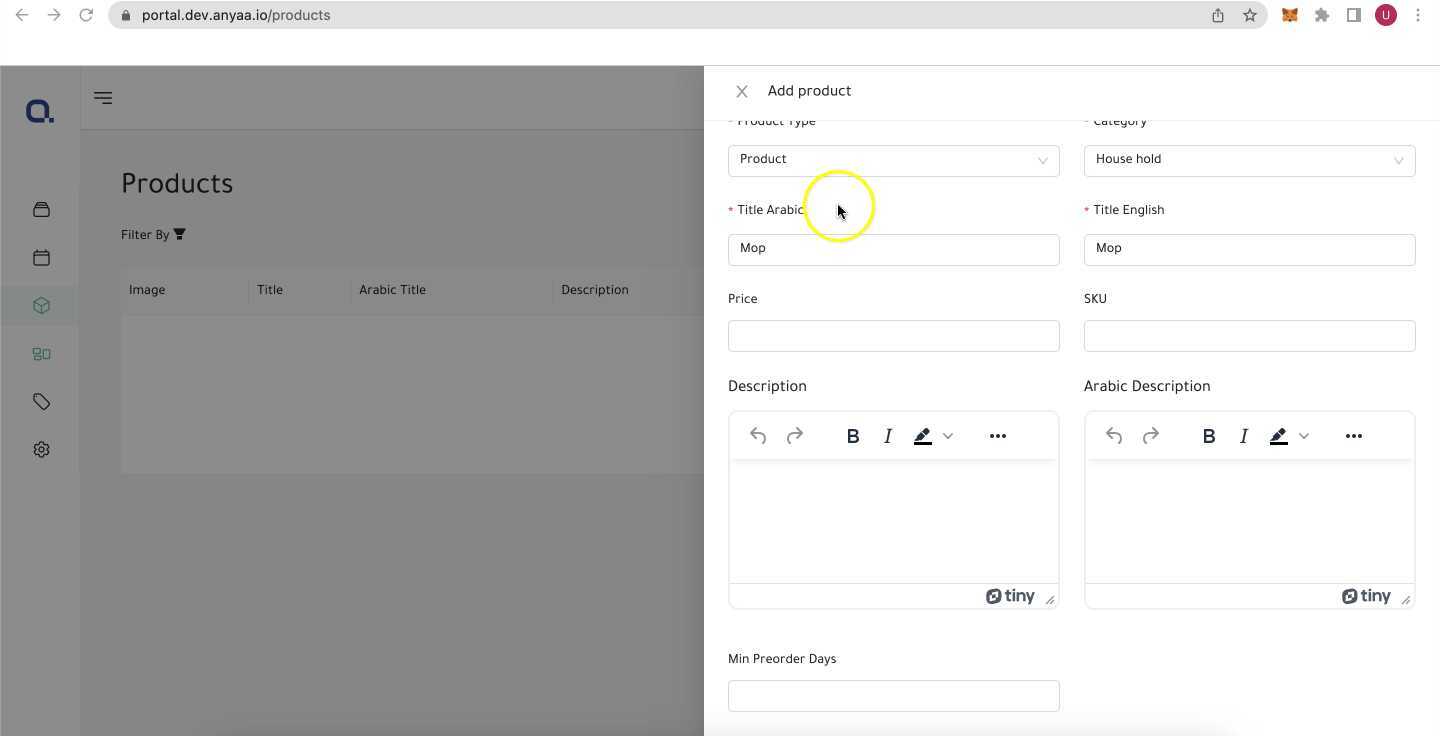
Task: Select the Description column header
Action: (x=594, y=289)
